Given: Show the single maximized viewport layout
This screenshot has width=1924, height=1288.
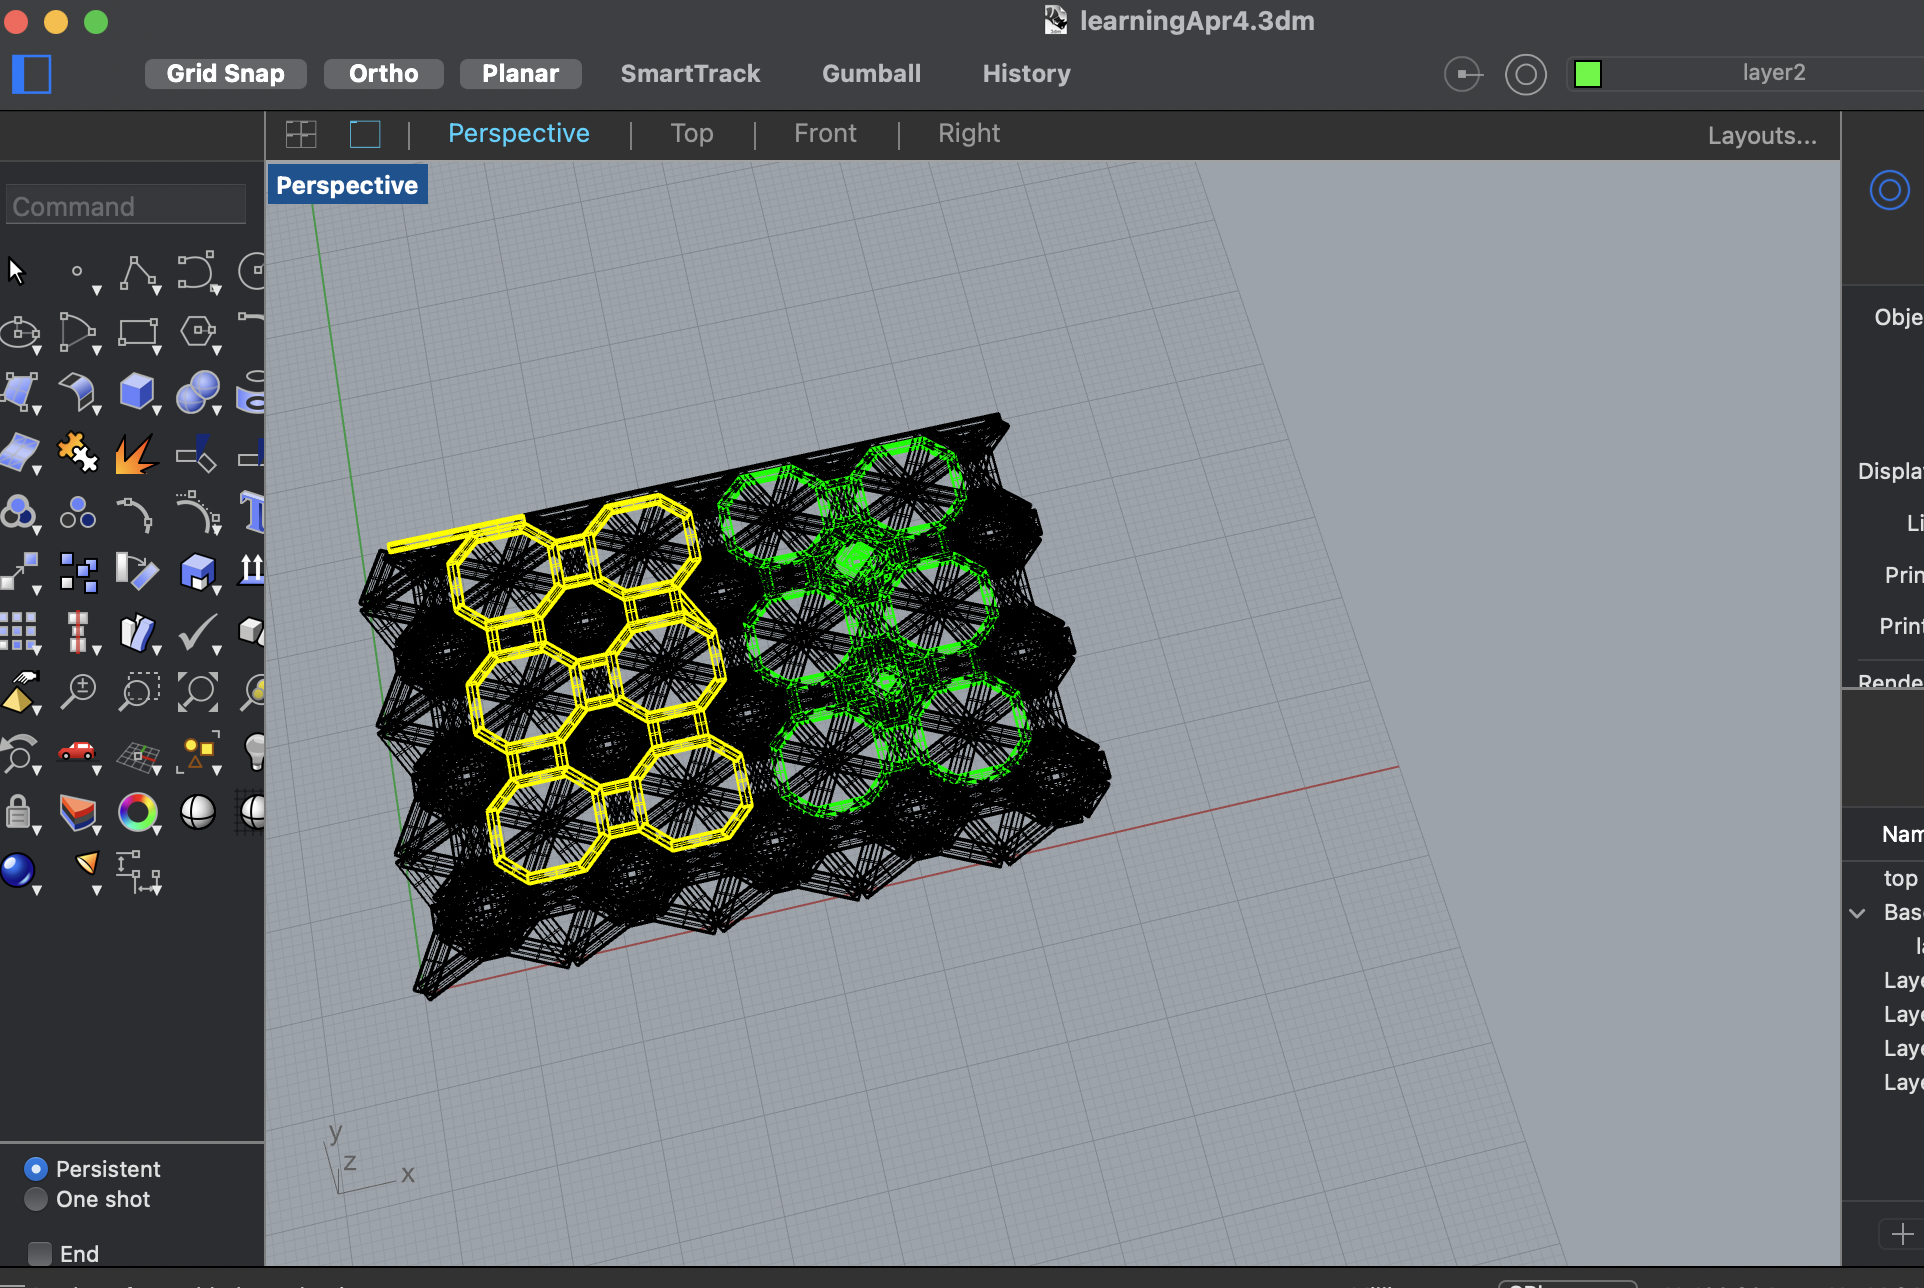Looking at the screenshot, I should [x=365, y=134].
